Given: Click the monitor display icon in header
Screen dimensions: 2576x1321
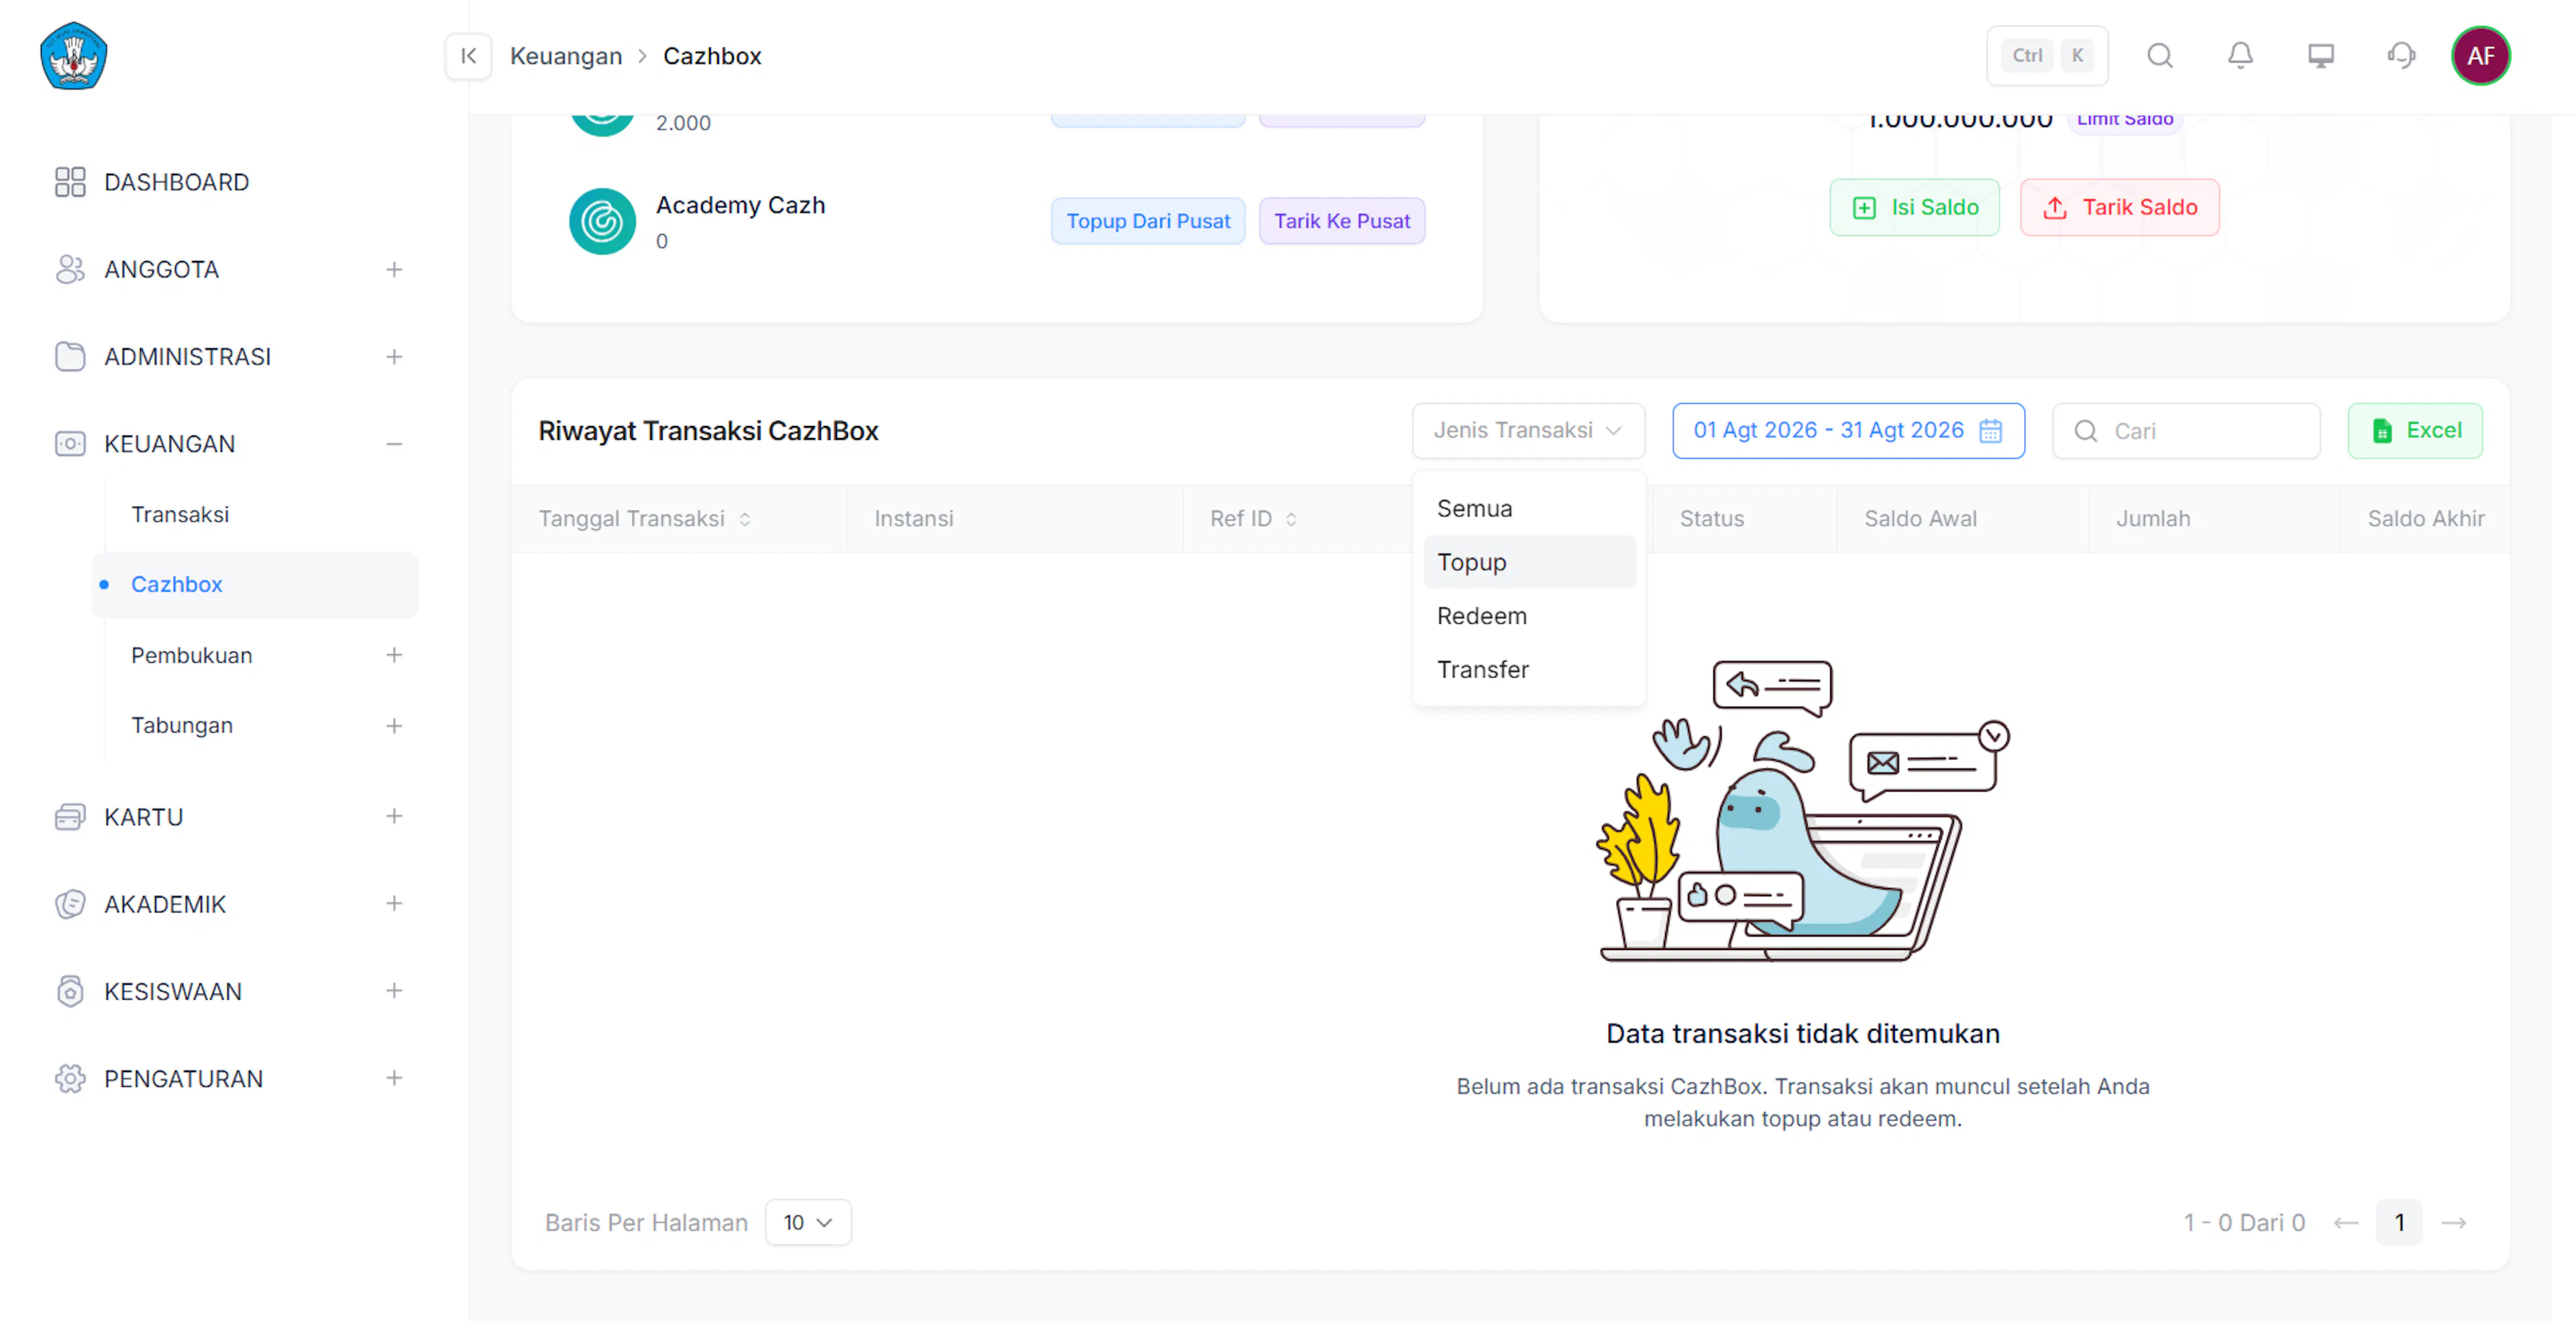Looking at the screenshot, I should (2321, 56).
